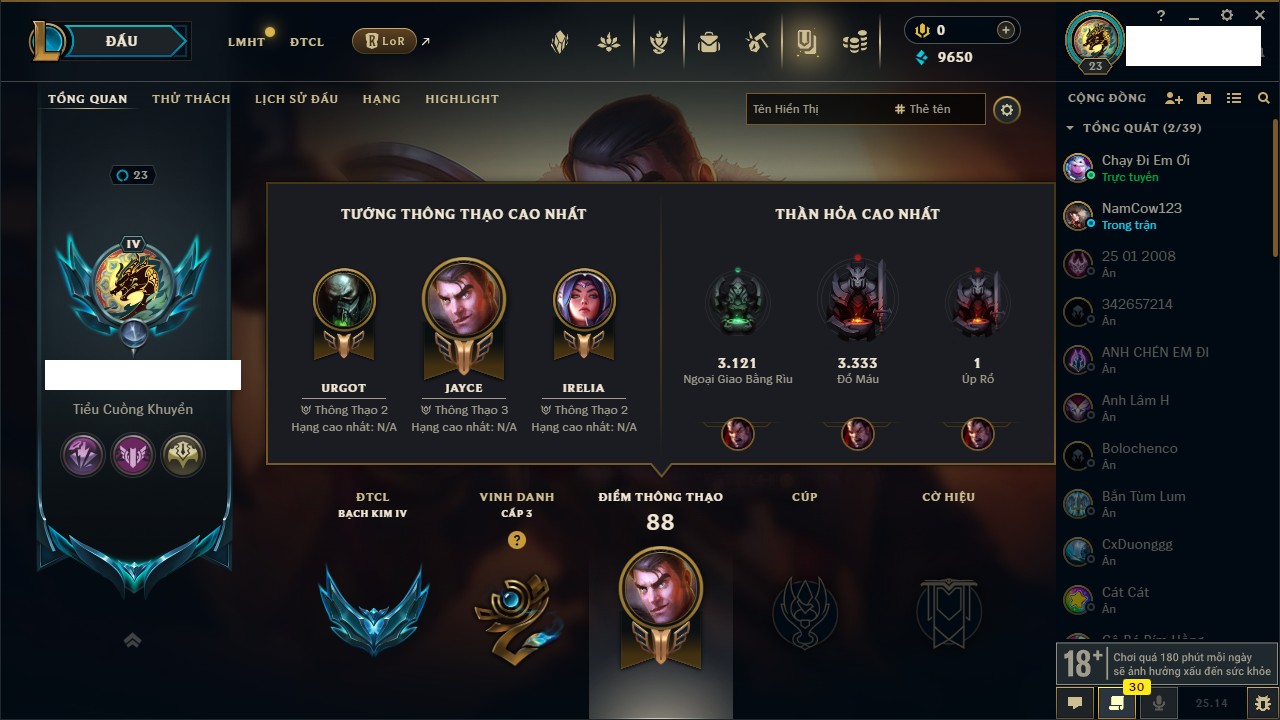
Task: Click the ĐẤU play button
Action: tap(122, 41)
